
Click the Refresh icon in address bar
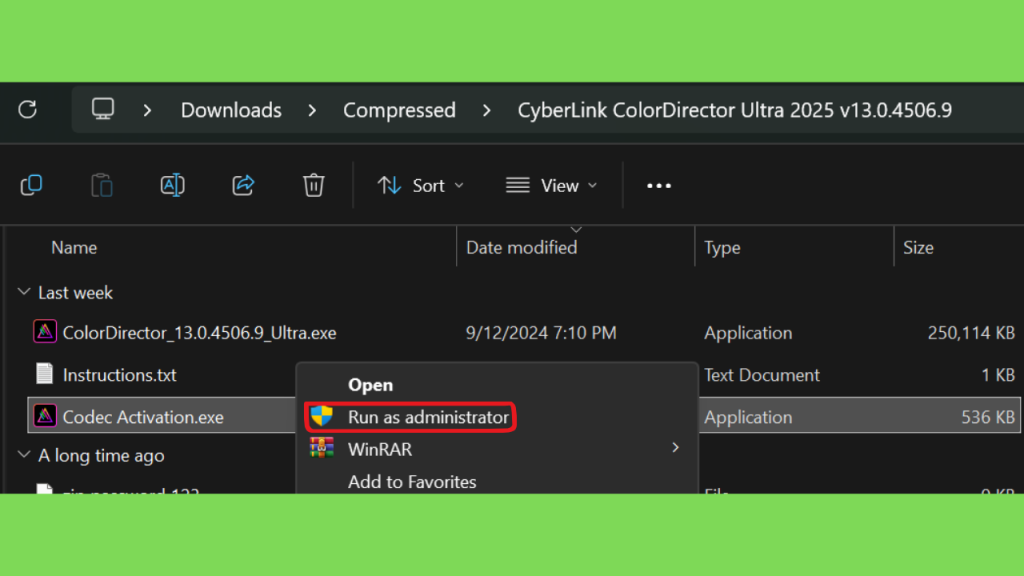27,110
